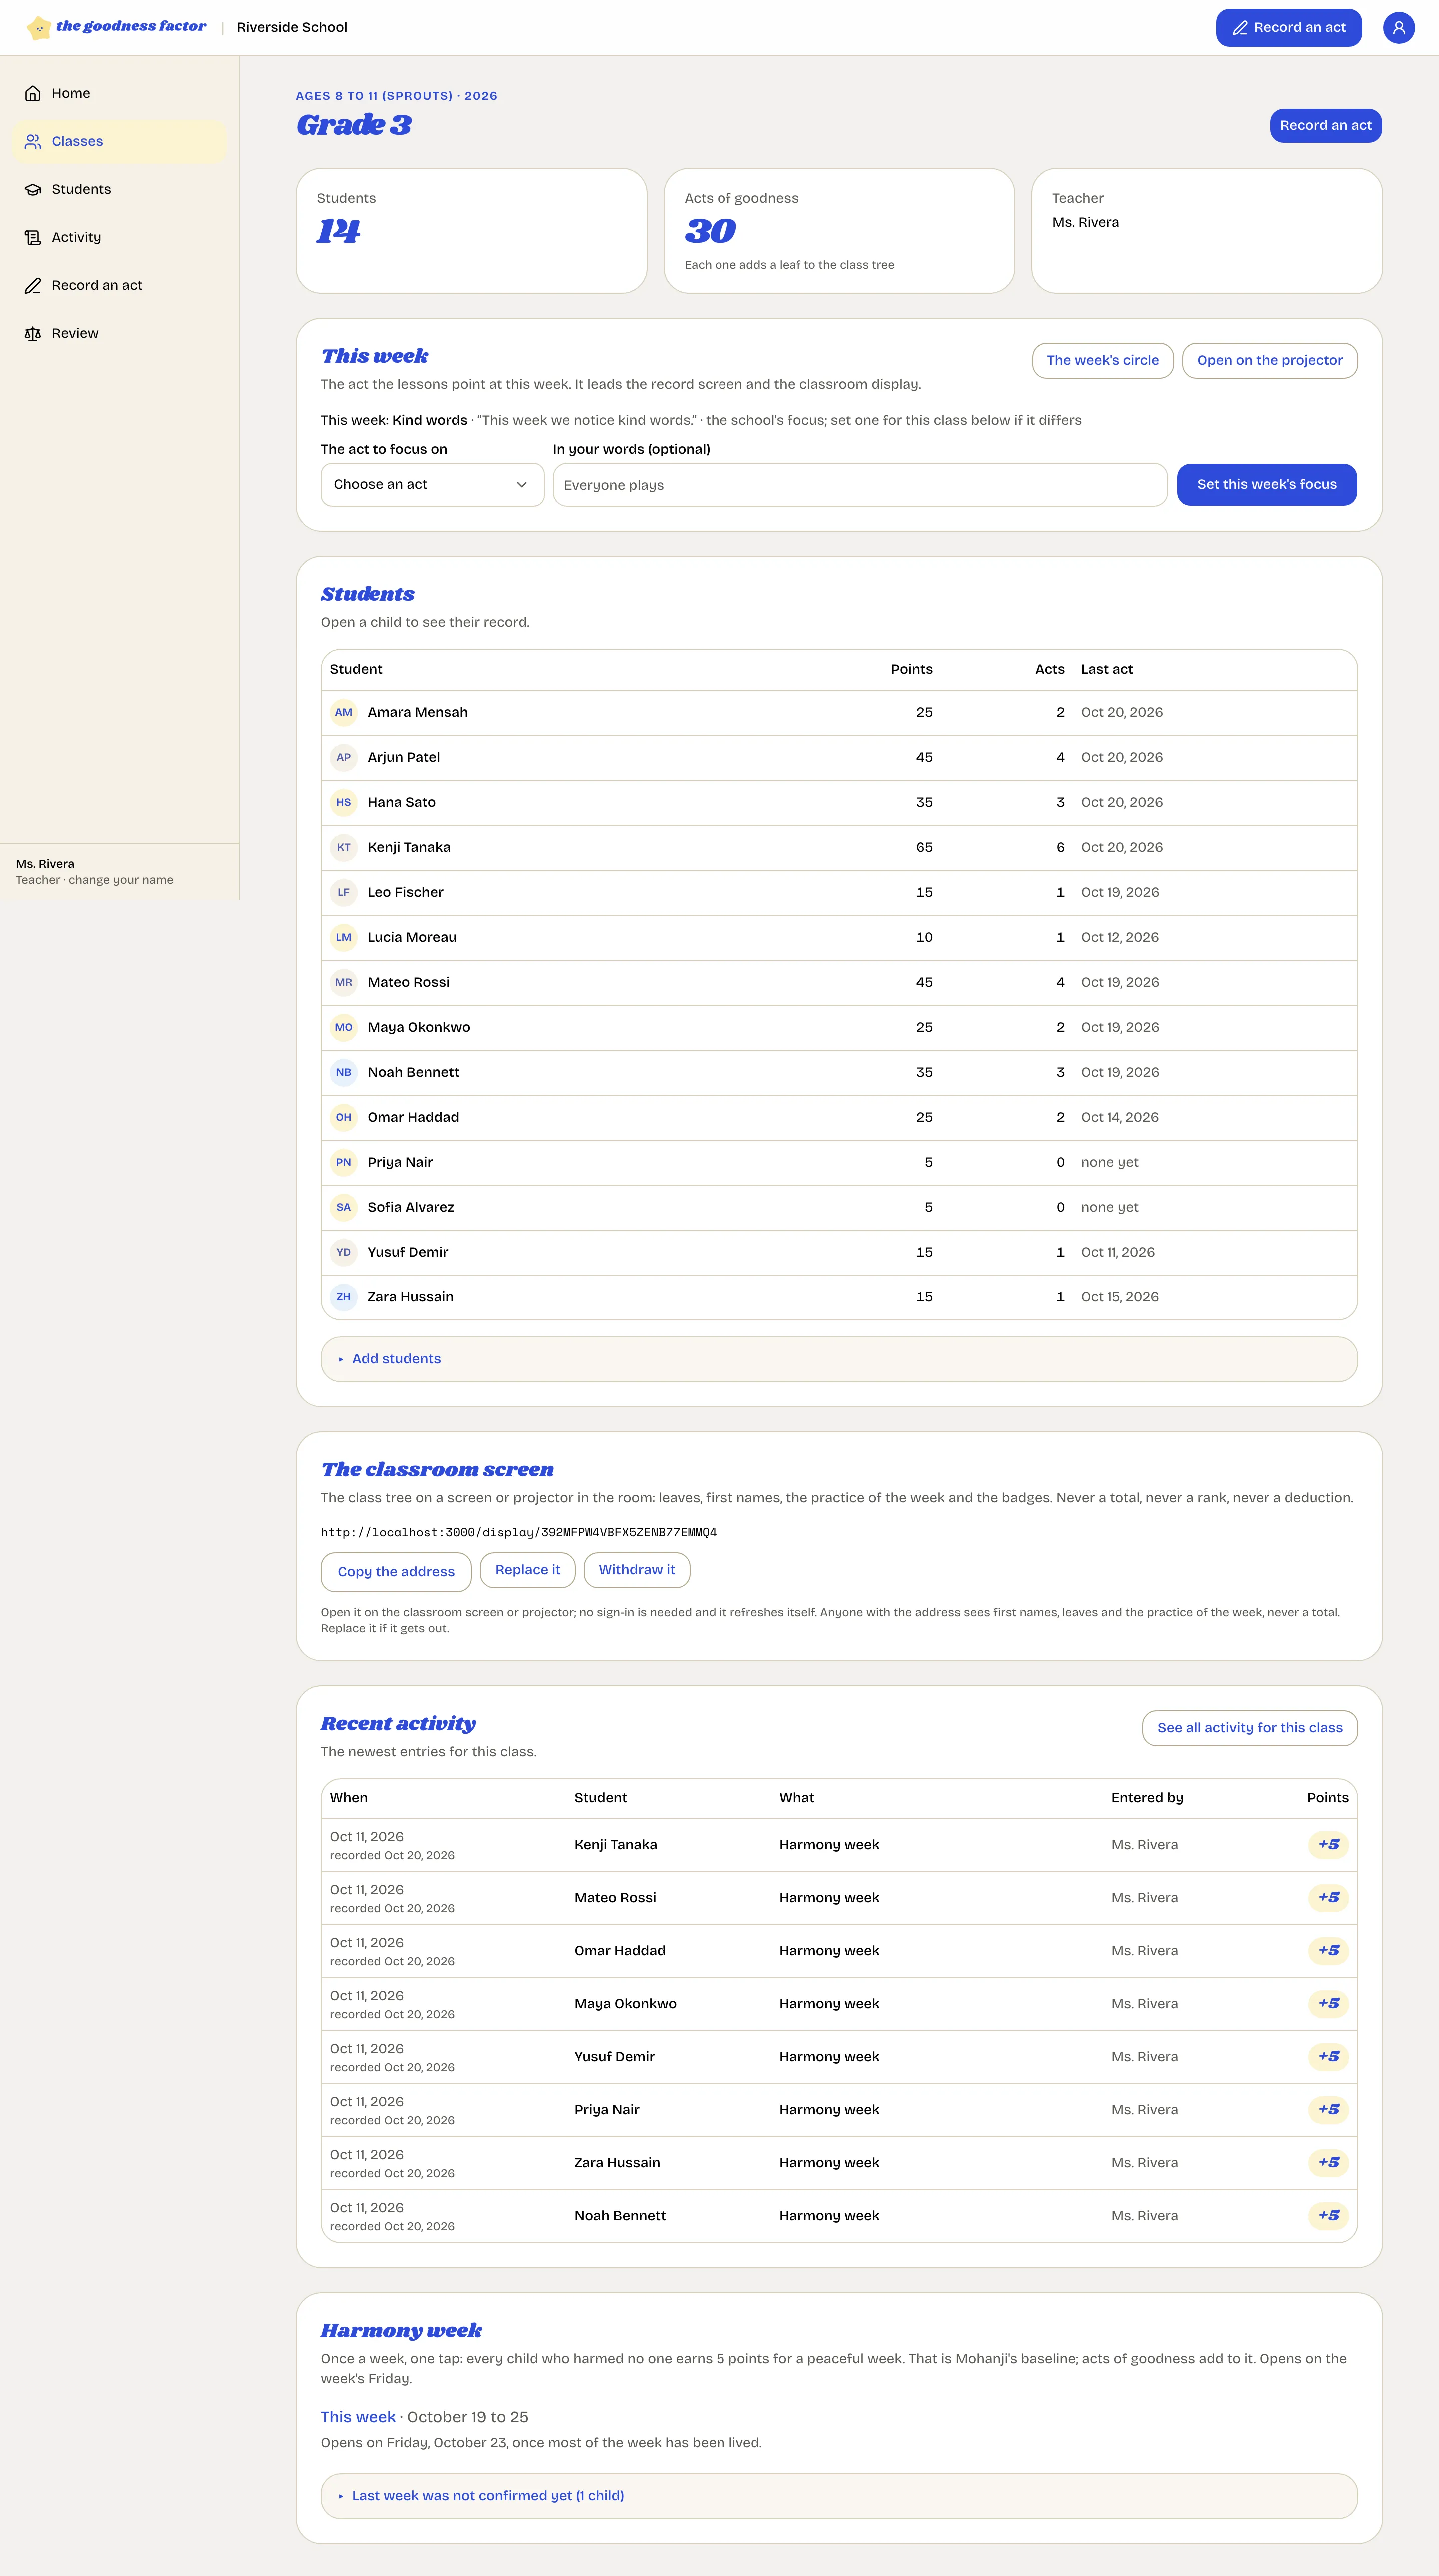1439x2576 pixels.
Task: Click the goodness factor star logo
Action: [x=38, y=28]
